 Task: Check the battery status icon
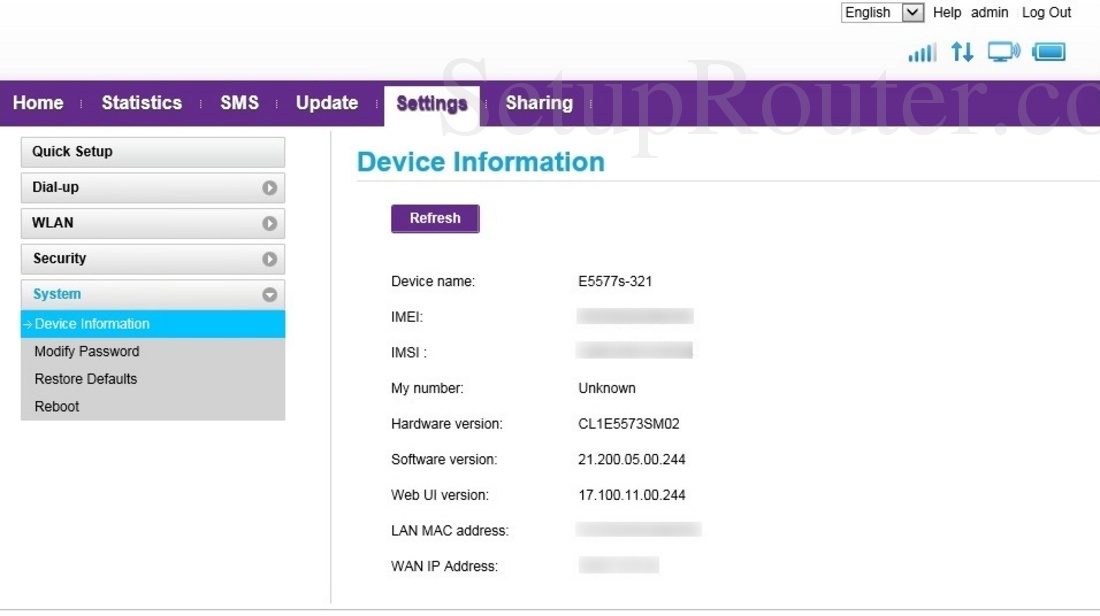point(1049,52)
